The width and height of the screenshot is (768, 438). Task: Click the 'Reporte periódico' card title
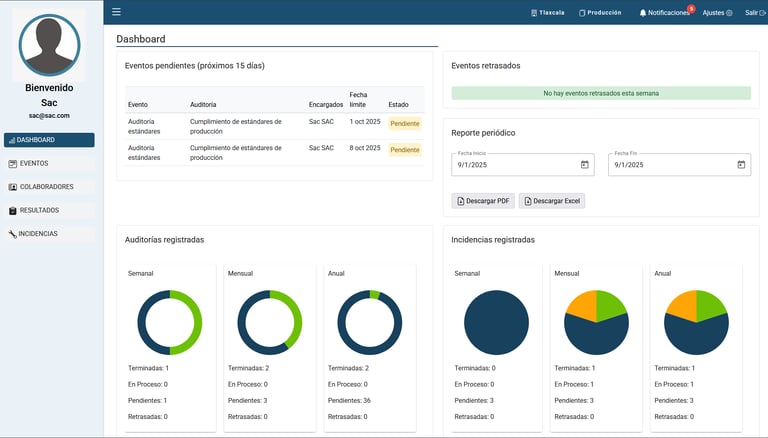[483, 133]
